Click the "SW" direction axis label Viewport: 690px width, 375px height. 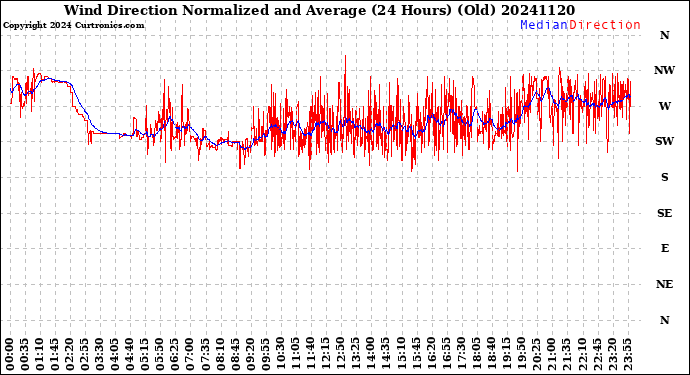664,141
